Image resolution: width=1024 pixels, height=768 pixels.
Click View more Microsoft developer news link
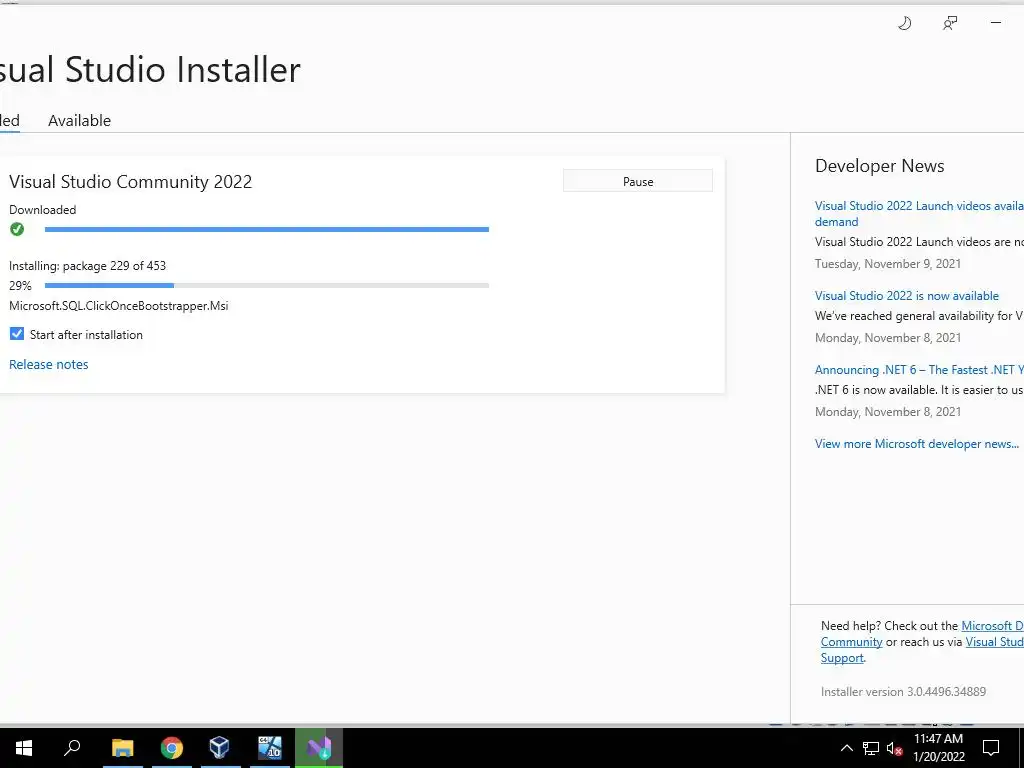[x=916, y=443]
